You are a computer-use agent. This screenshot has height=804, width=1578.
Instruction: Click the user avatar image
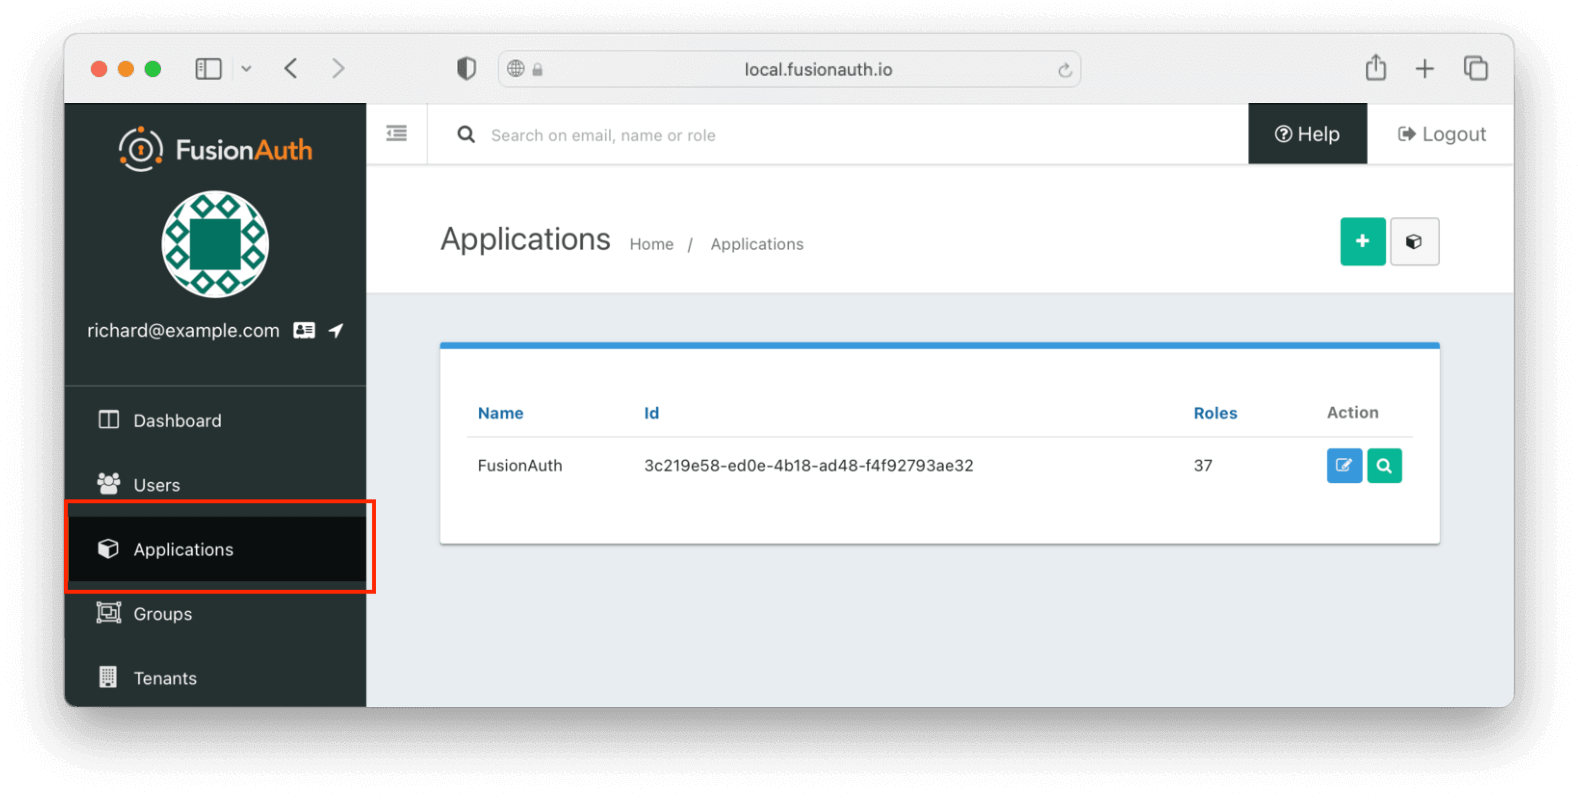215,244
